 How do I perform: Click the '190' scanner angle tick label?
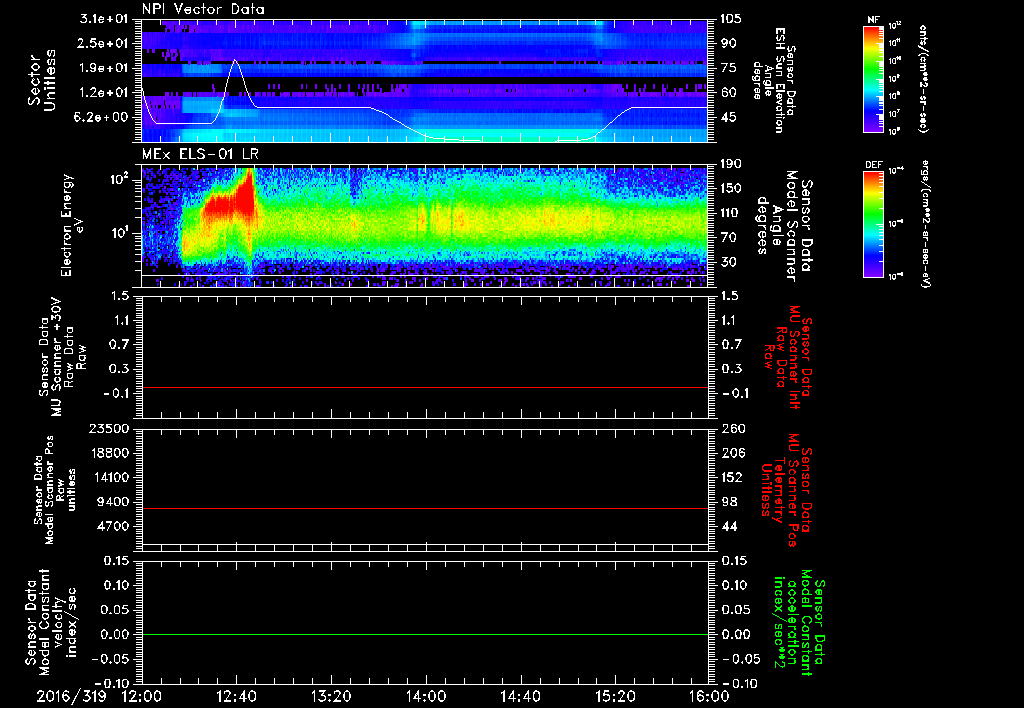731,164
